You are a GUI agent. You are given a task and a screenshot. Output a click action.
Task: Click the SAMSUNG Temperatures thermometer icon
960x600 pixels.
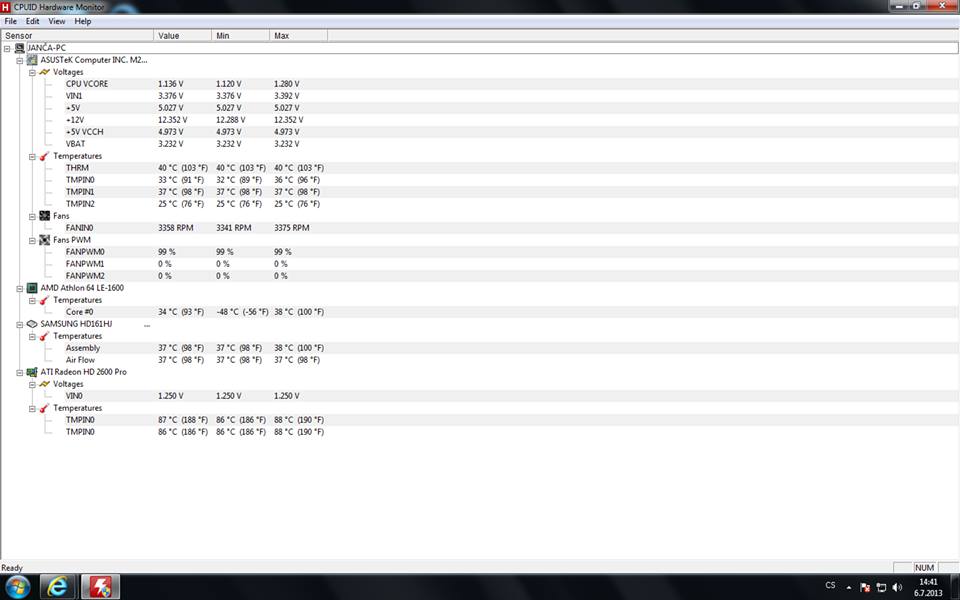(x=44, y=336)
